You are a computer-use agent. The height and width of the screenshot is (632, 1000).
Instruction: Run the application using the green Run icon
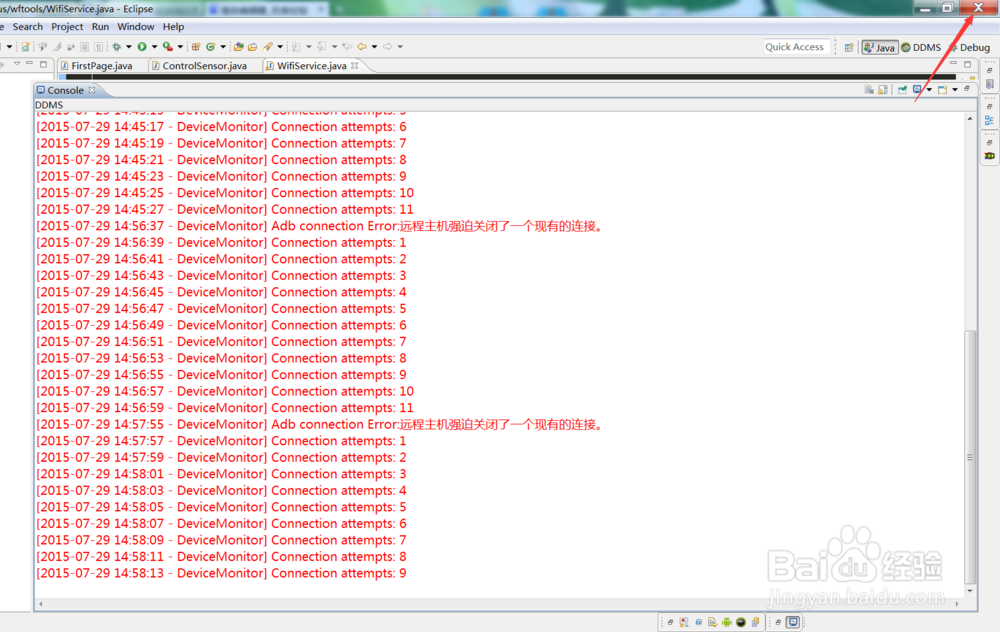[x=143, y=46]
